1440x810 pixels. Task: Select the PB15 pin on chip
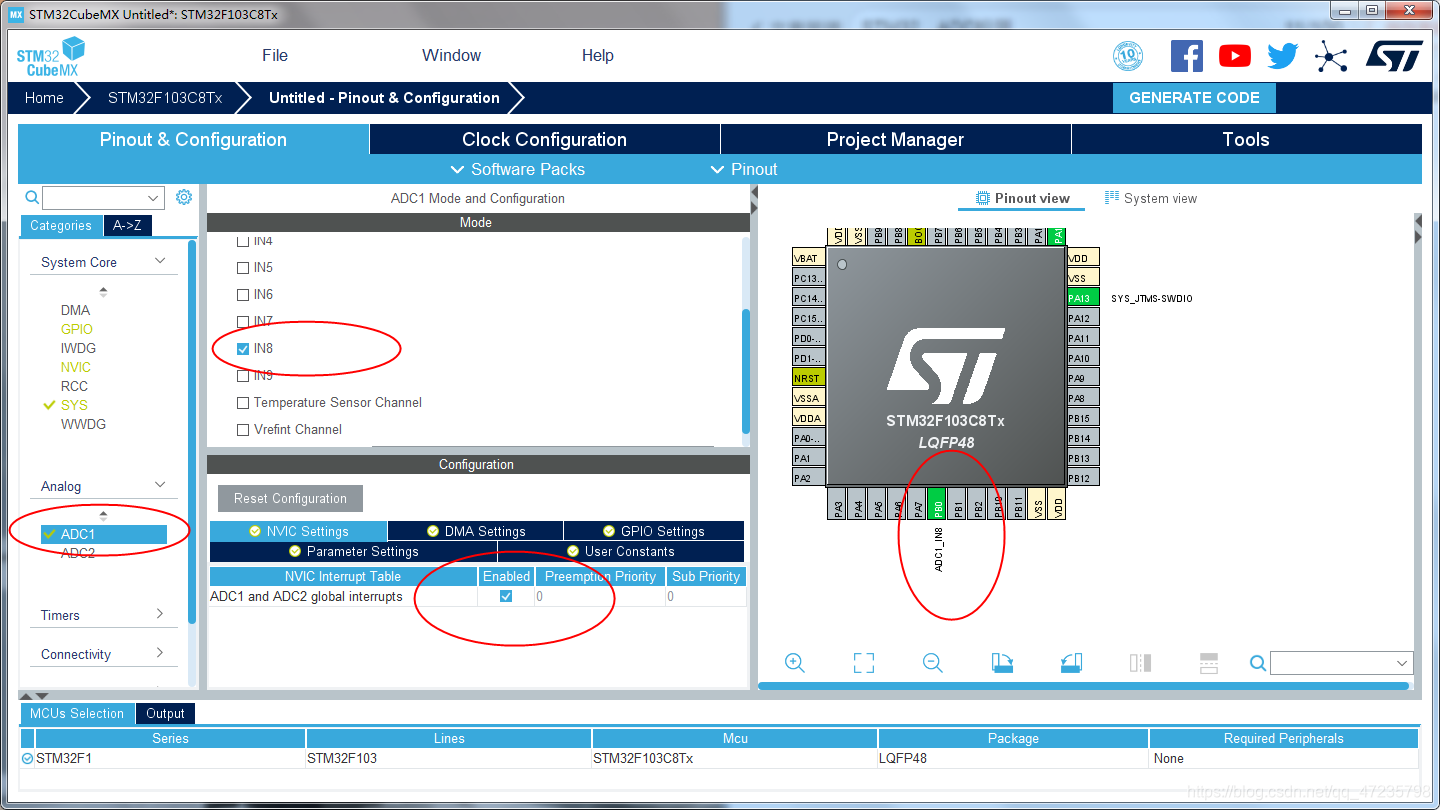point(1083,418)
